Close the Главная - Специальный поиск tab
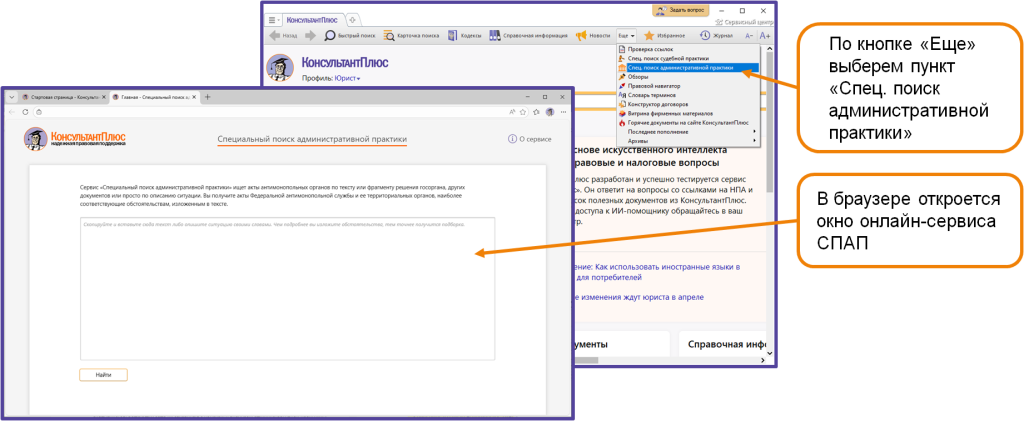The height and width of the screenshot is (421, 1024). coord(195,97)
